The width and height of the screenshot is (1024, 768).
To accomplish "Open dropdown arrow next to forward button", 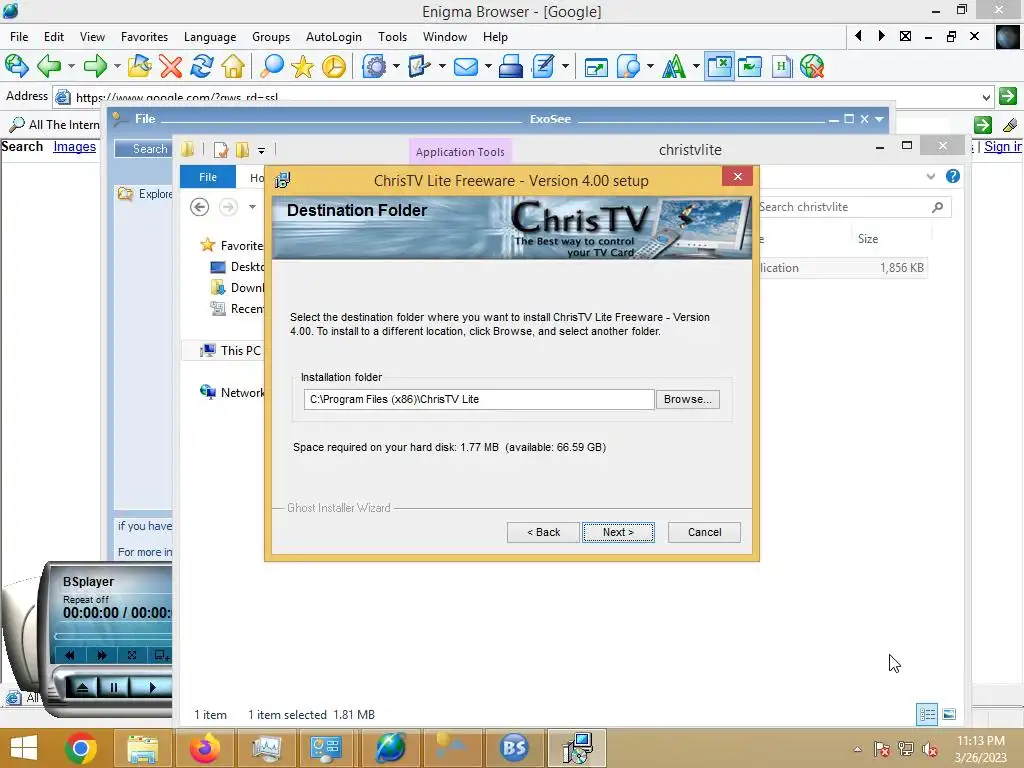I will [x=117, y=66].
